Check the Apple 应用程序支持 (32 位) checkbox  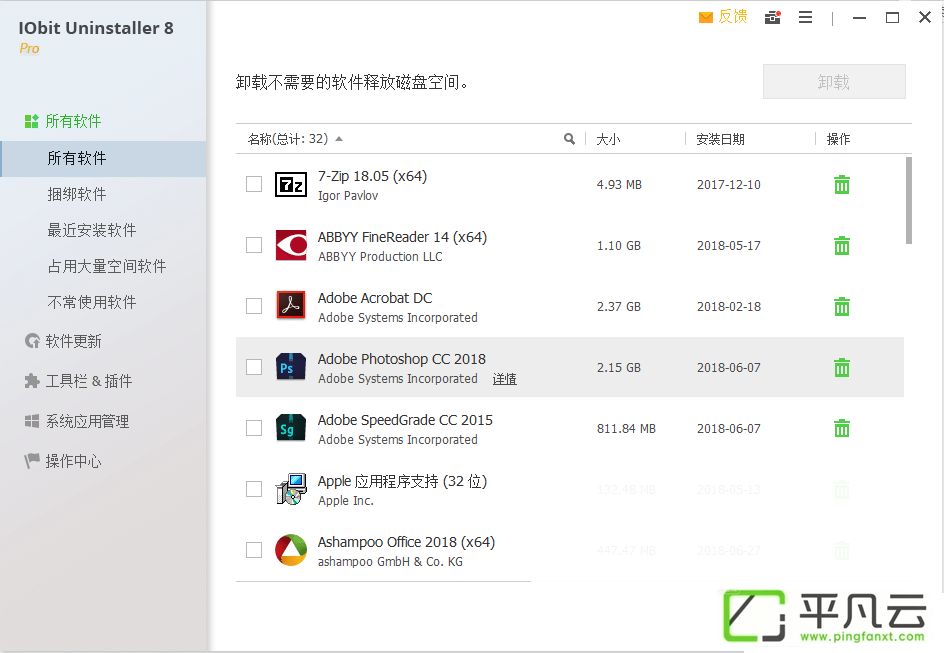coord(254,489)
